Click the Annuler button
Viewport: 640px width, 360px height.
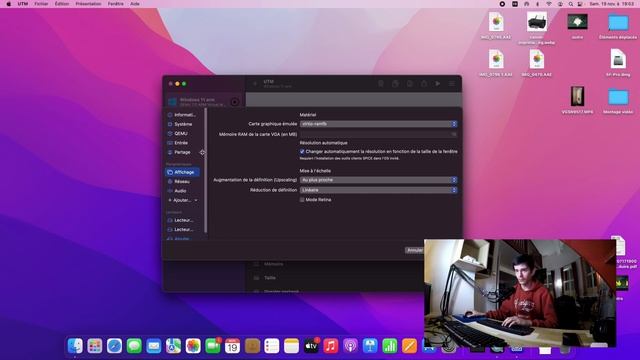click(414, 250)
